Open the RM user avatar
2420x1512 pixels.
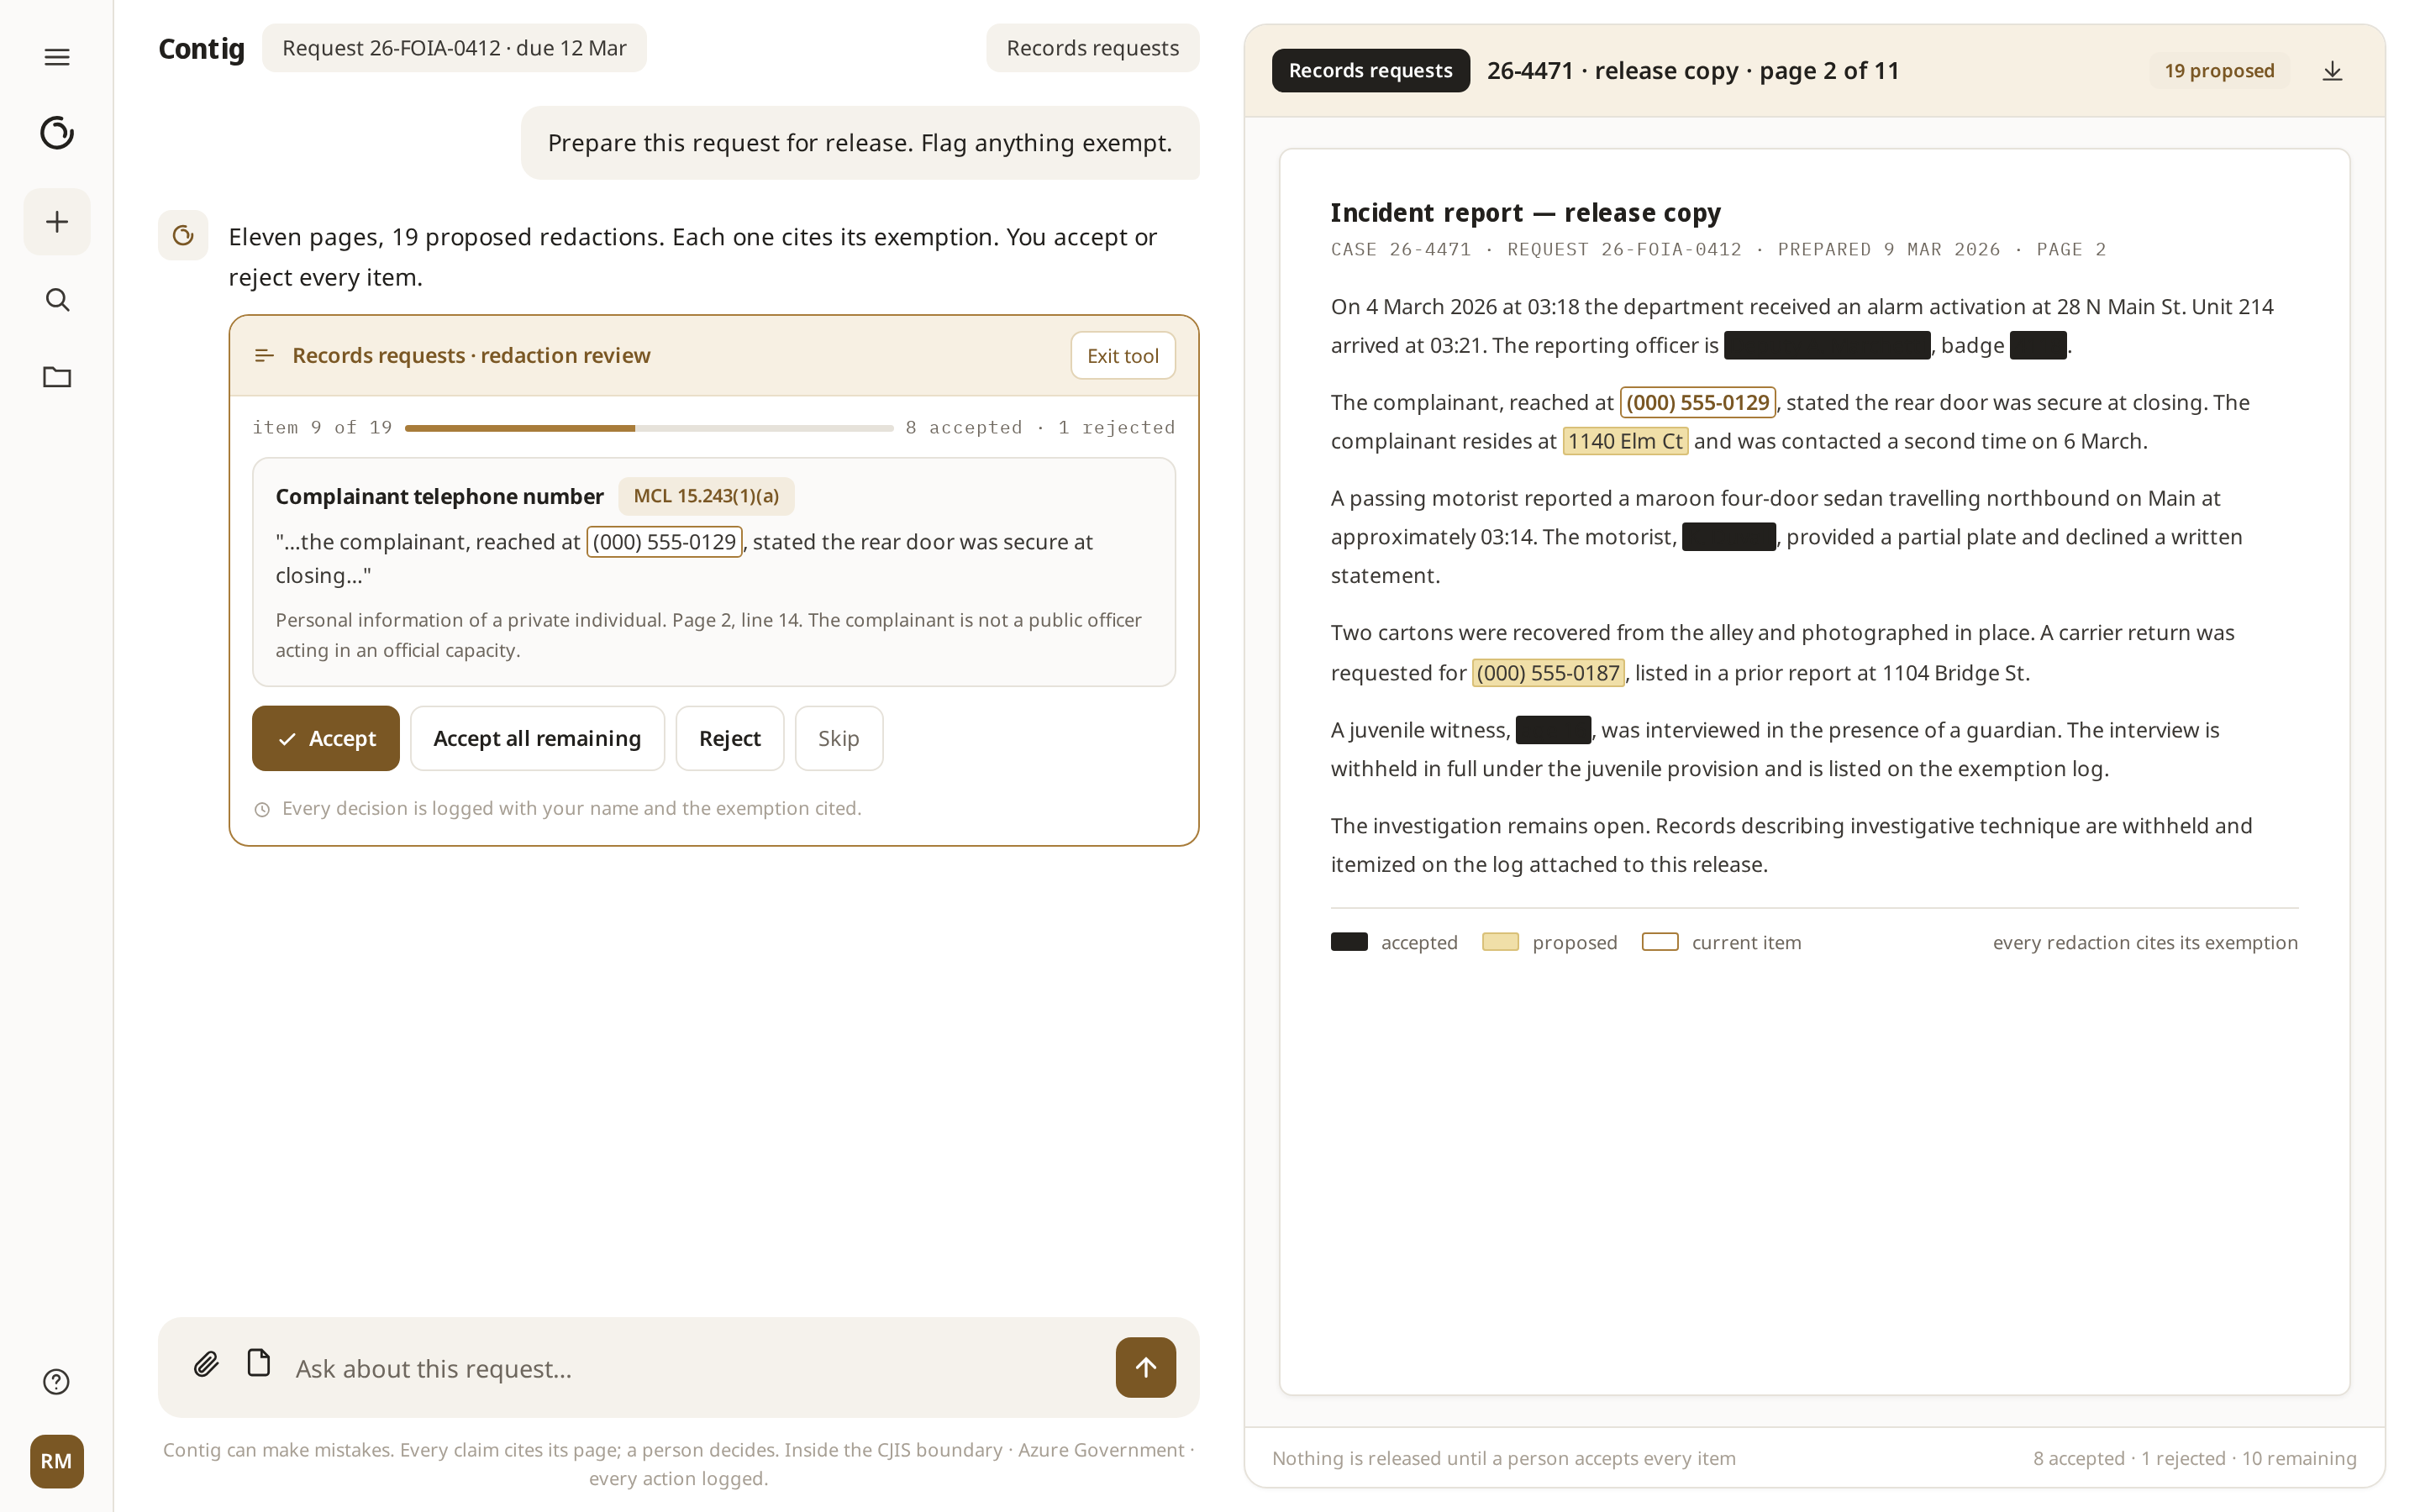click(57, 1461)
